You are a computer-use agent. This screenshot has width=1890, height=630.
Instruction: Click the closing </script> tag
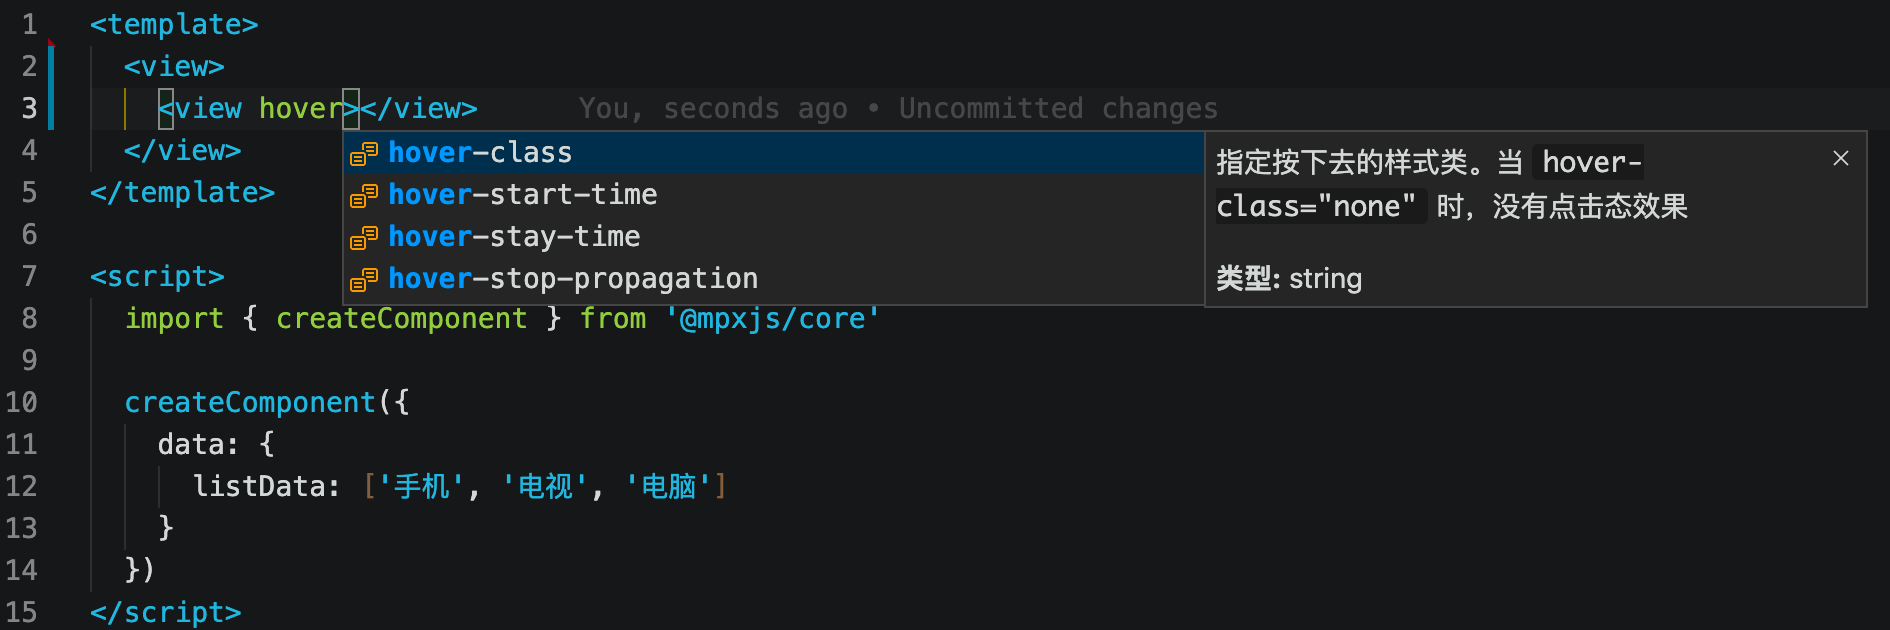coord(166,612)
